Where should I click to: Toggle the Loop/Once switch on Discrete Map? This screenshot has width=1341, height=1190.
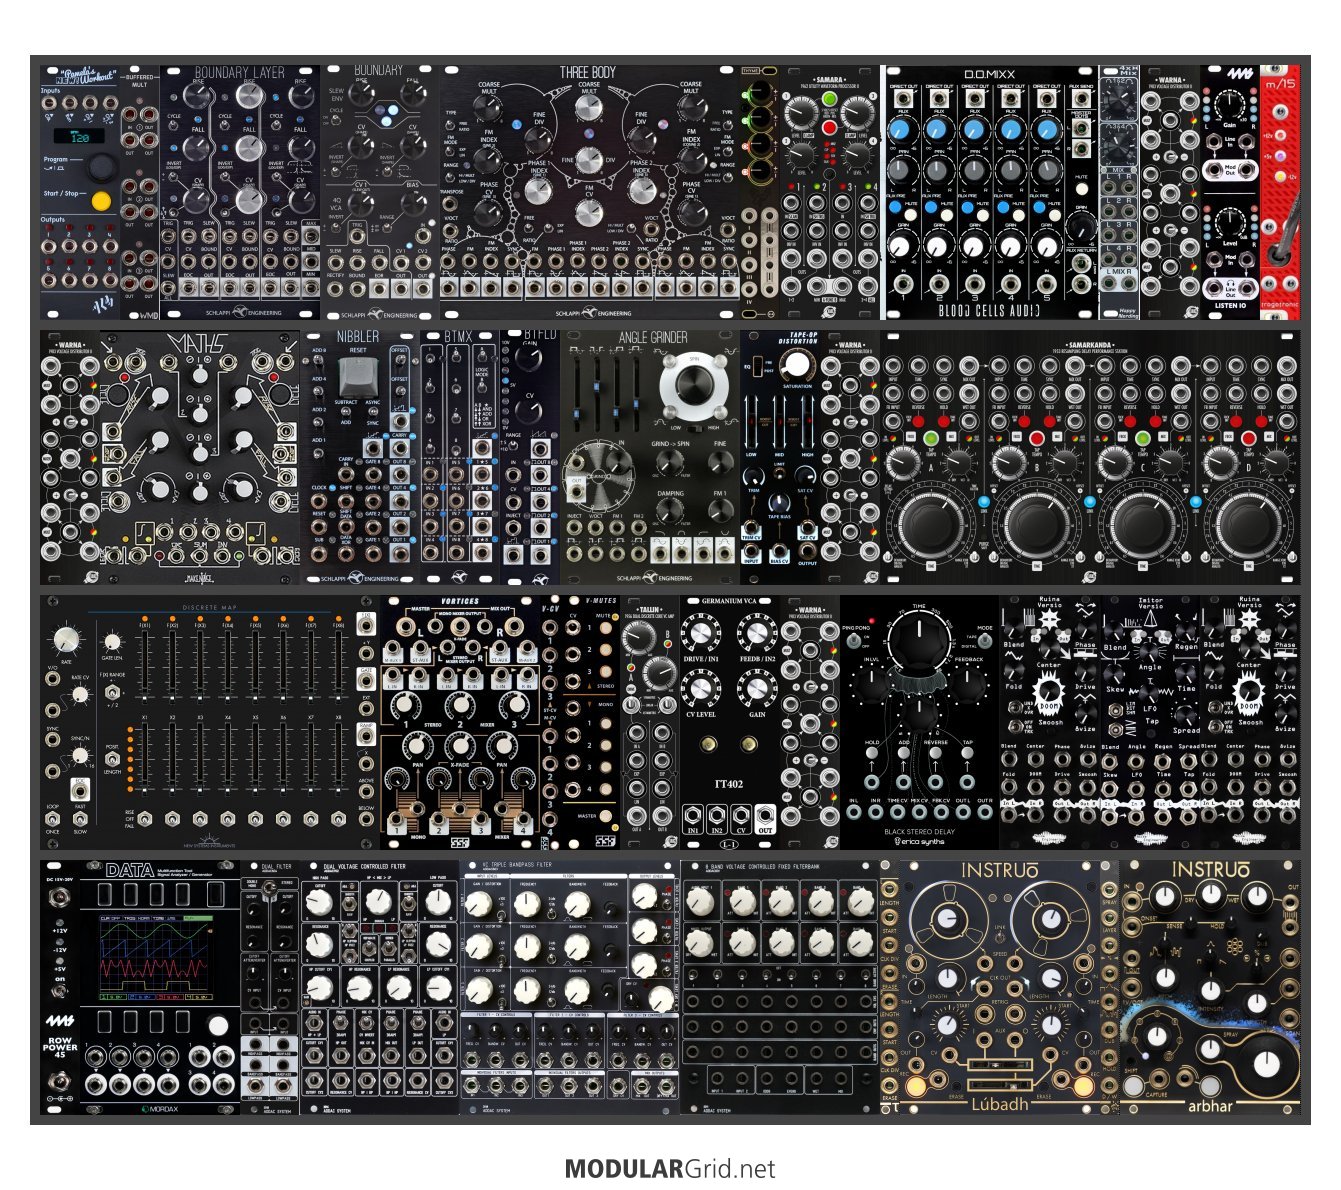click(x=53, y=820)
